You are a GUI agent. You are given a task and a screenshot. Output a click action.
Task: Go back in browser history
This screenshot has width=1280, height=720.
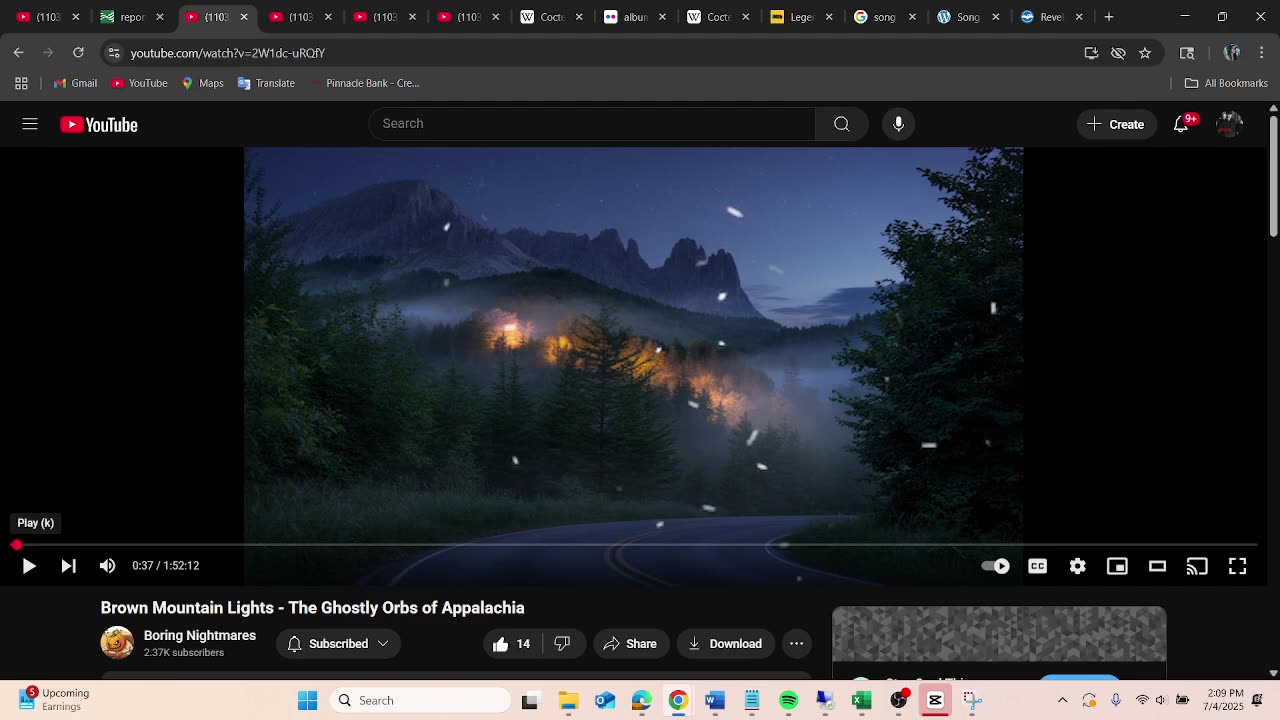(19, 53)
